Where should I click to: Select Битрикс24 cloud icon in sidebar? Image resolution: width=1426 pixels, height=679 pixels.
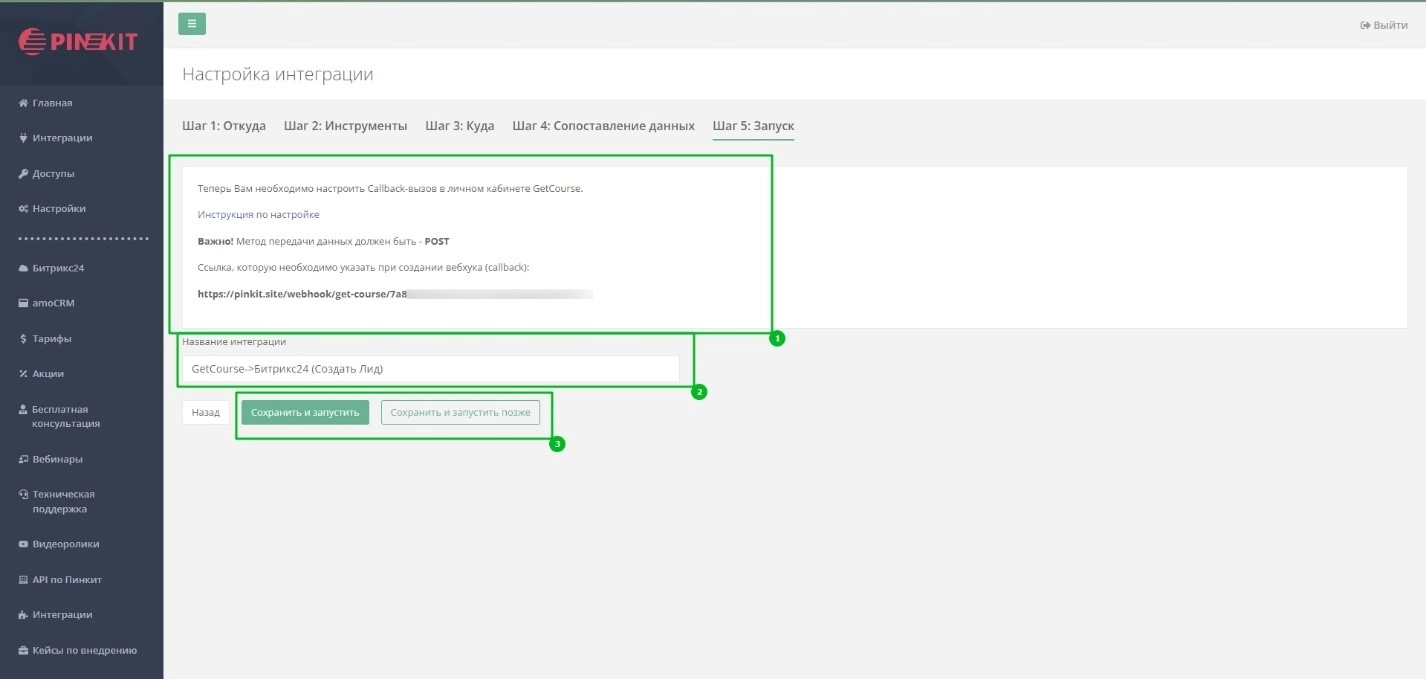[x=23, y=268]
